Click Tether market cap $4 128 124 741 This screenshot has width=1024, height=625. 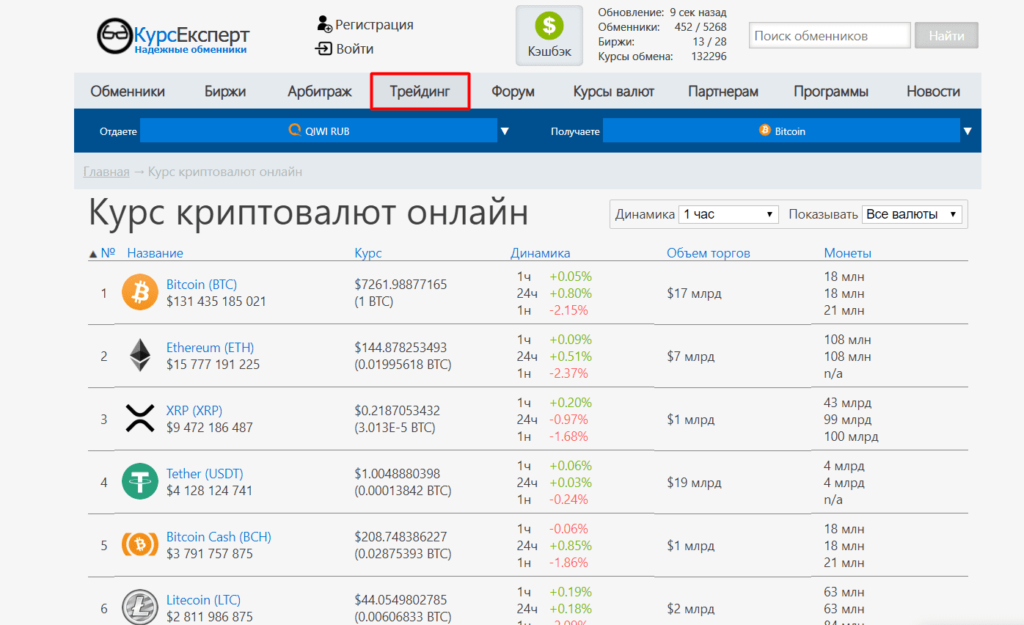(209, 490)
